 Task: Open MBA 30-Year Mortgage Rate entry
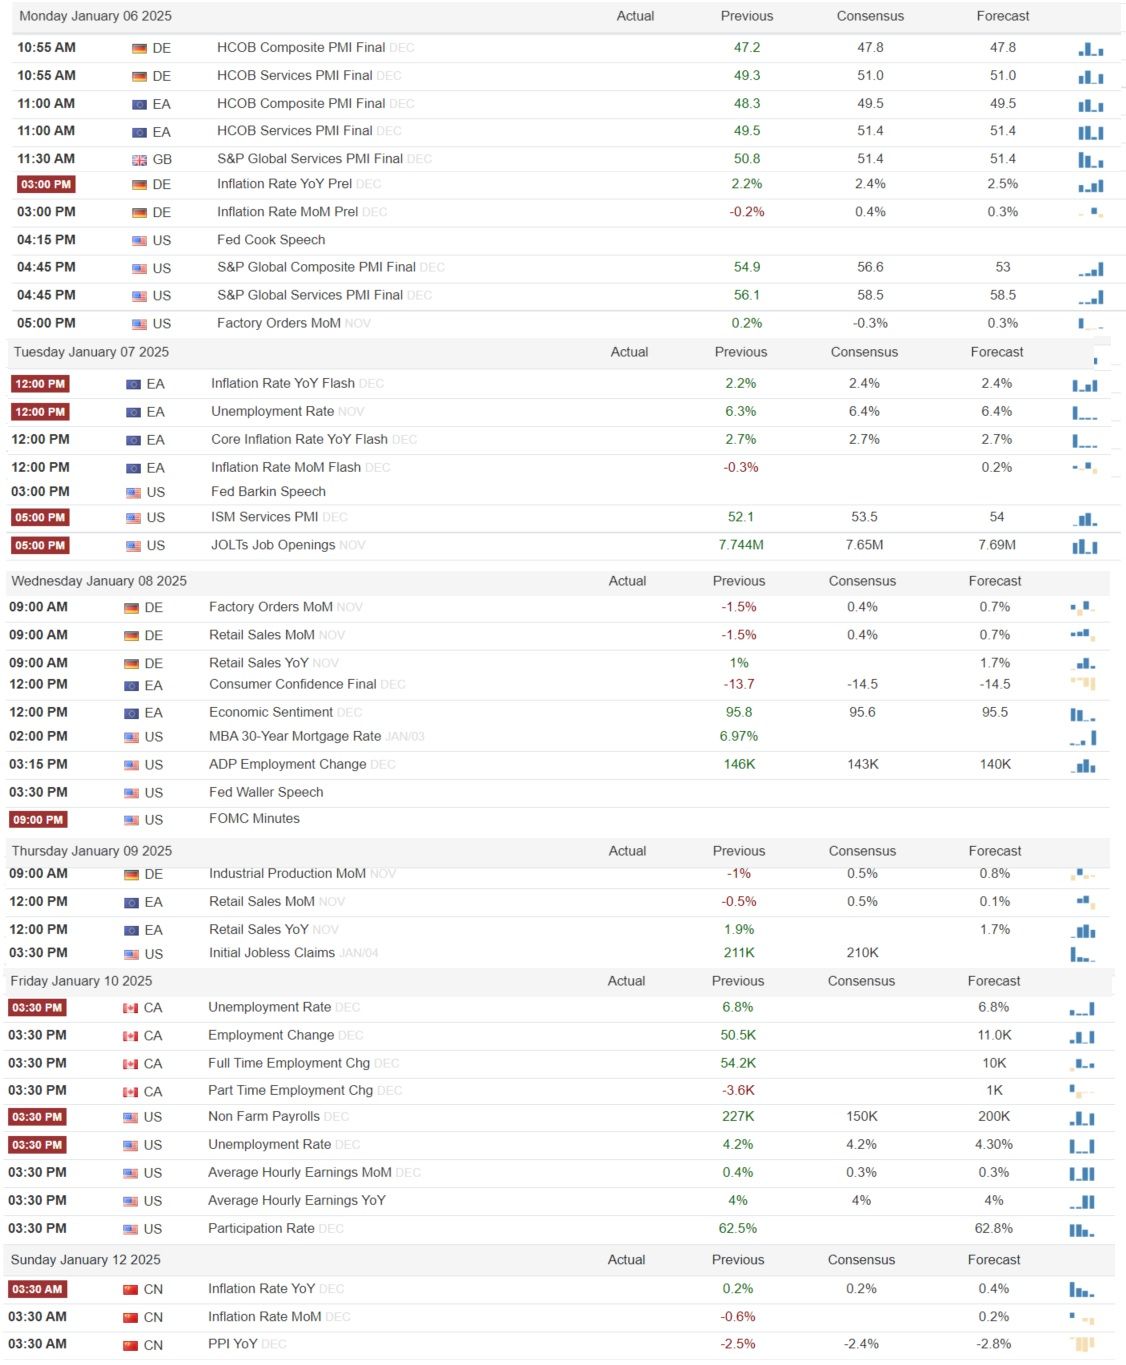pos(295,737)
